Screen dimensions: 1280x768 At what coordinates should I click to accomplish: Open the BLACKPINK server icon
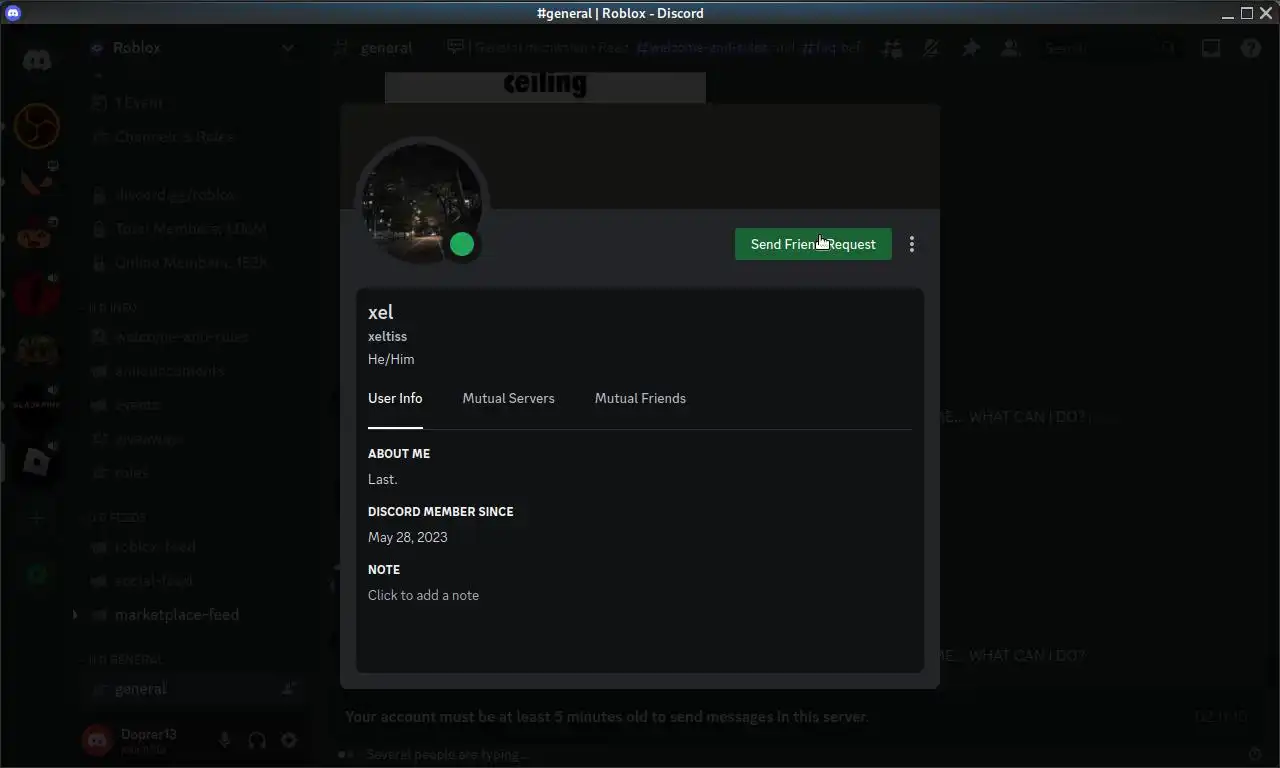37,405
